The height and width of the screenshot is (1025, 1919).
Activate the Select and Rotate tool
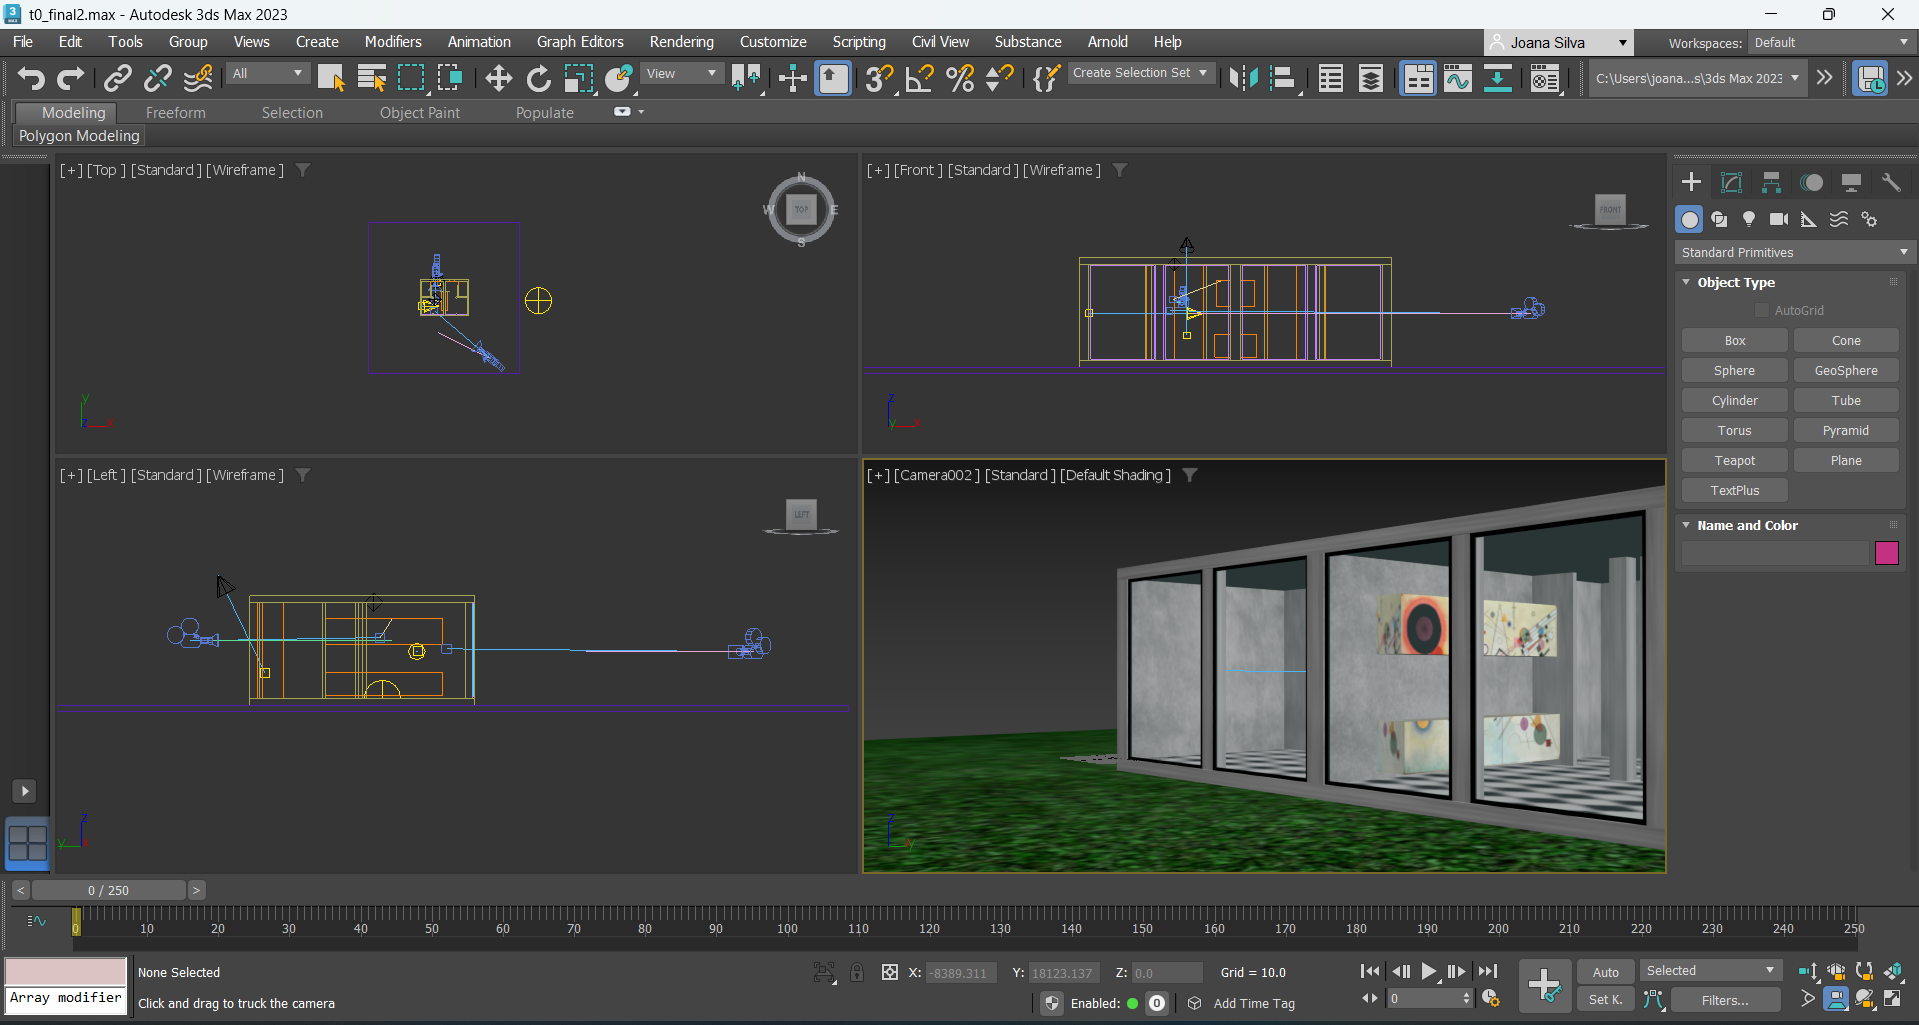click(x=538, y=78)
